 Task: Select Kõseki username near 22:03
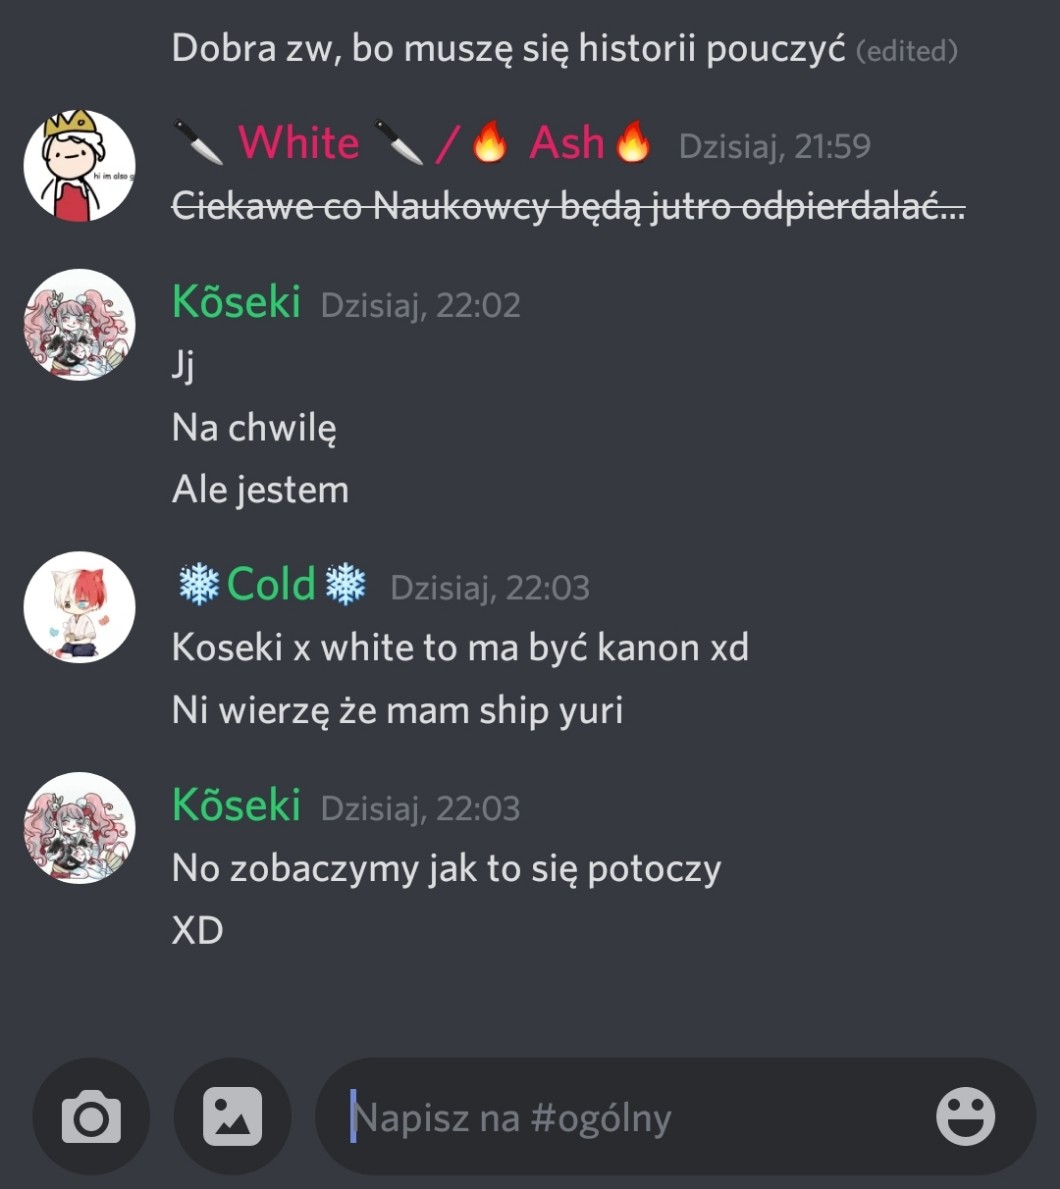(x=237, y=805)
